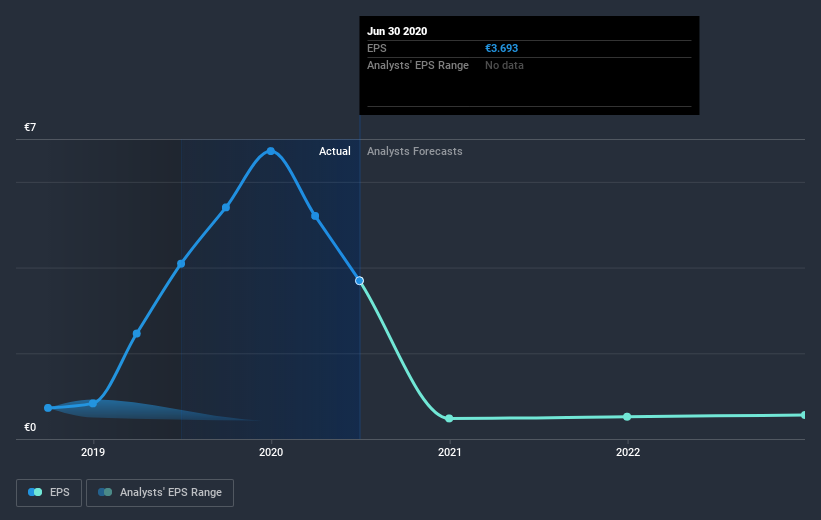Select the 2022 forecast data point
The width and height of the screenshot is (821, 520).
(627, 417)
